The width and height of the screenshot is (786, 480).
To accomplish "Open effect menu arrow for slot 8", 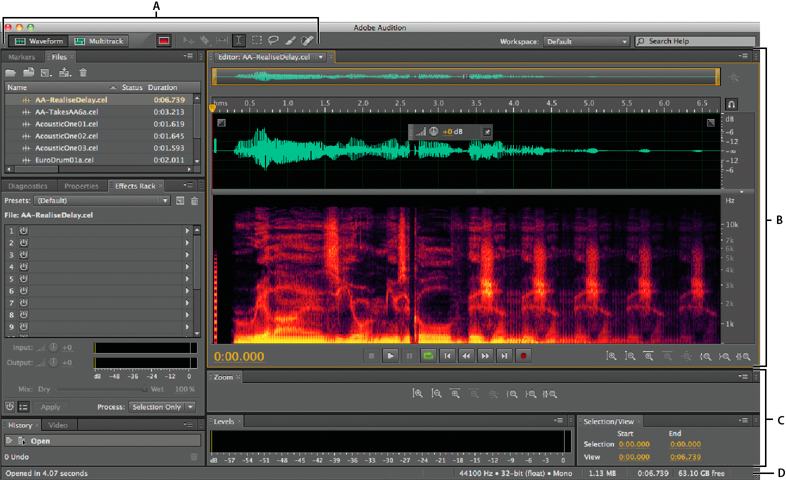I will (x=187, y=315).
